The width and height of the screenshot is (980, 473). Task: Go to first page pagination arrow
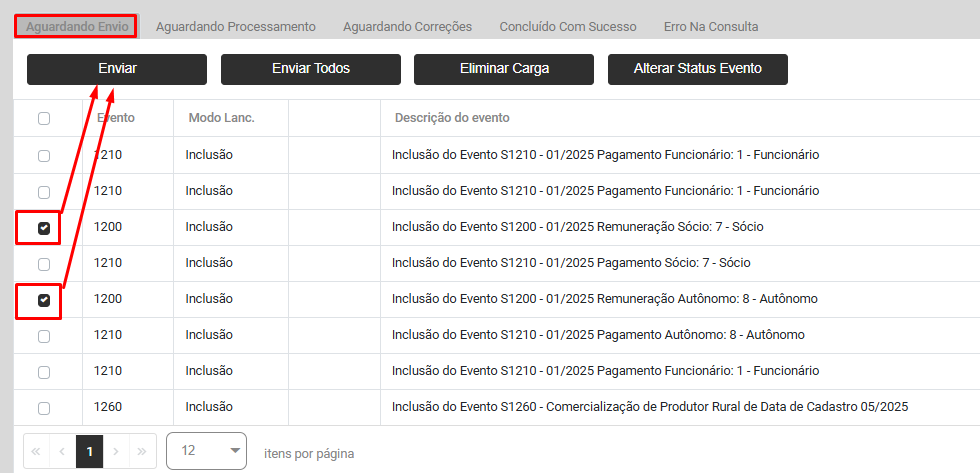point(36,451)
